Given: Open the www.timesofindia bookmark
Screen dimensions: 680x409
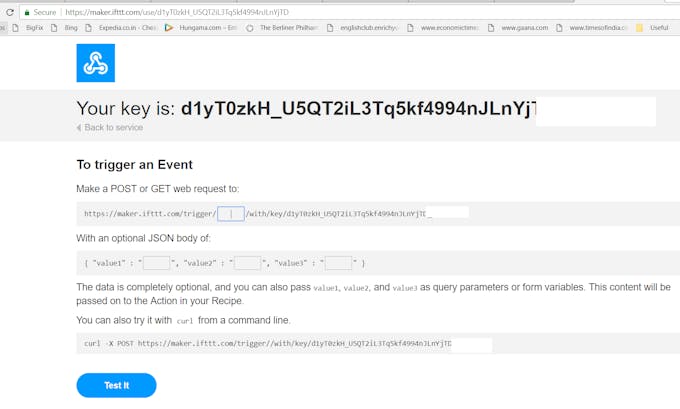Looking at the screenshot, I should pos(598,28).
